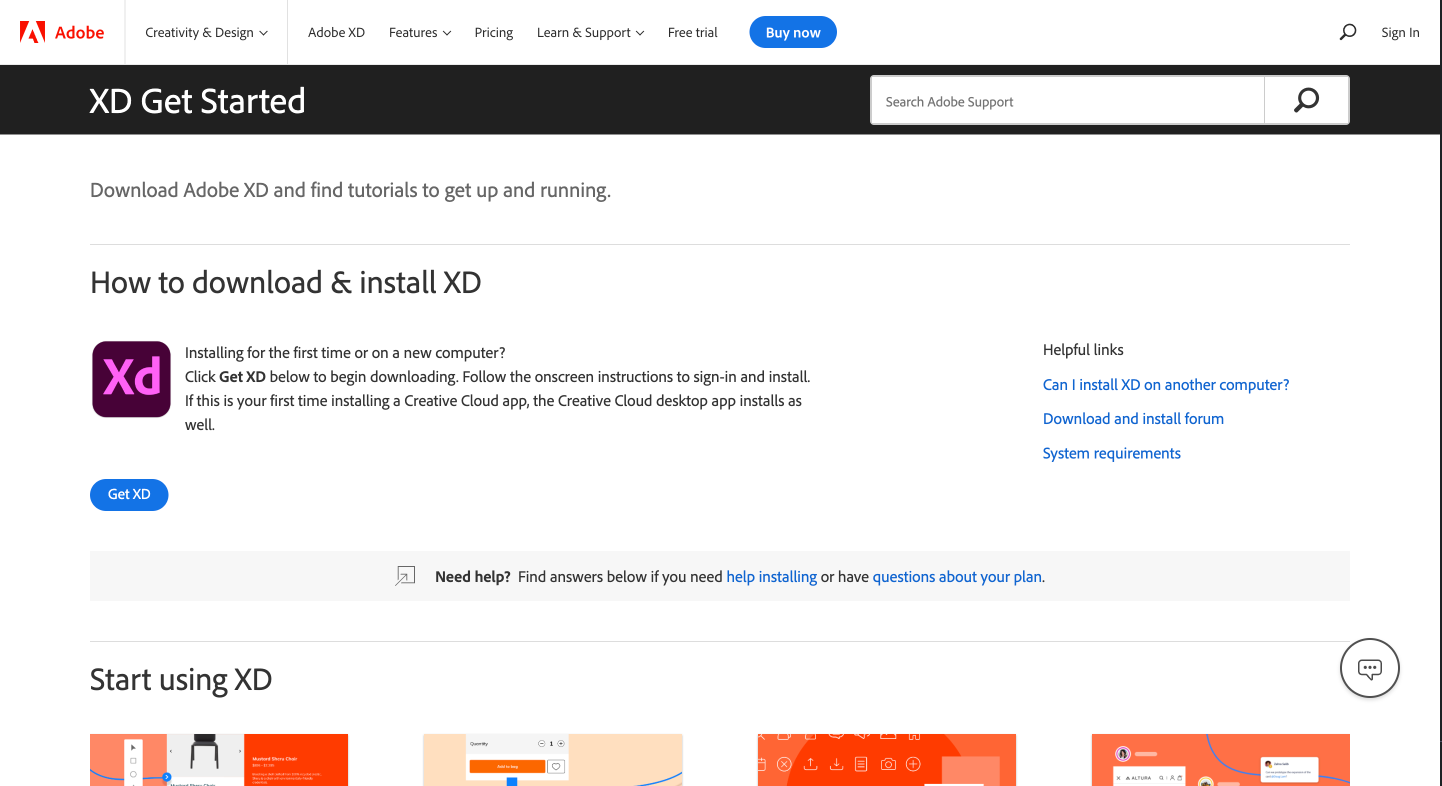1442x786 pixels.
Task: Click the Free trial menu item
Action: pyautogui.click(x=692, y=31)
